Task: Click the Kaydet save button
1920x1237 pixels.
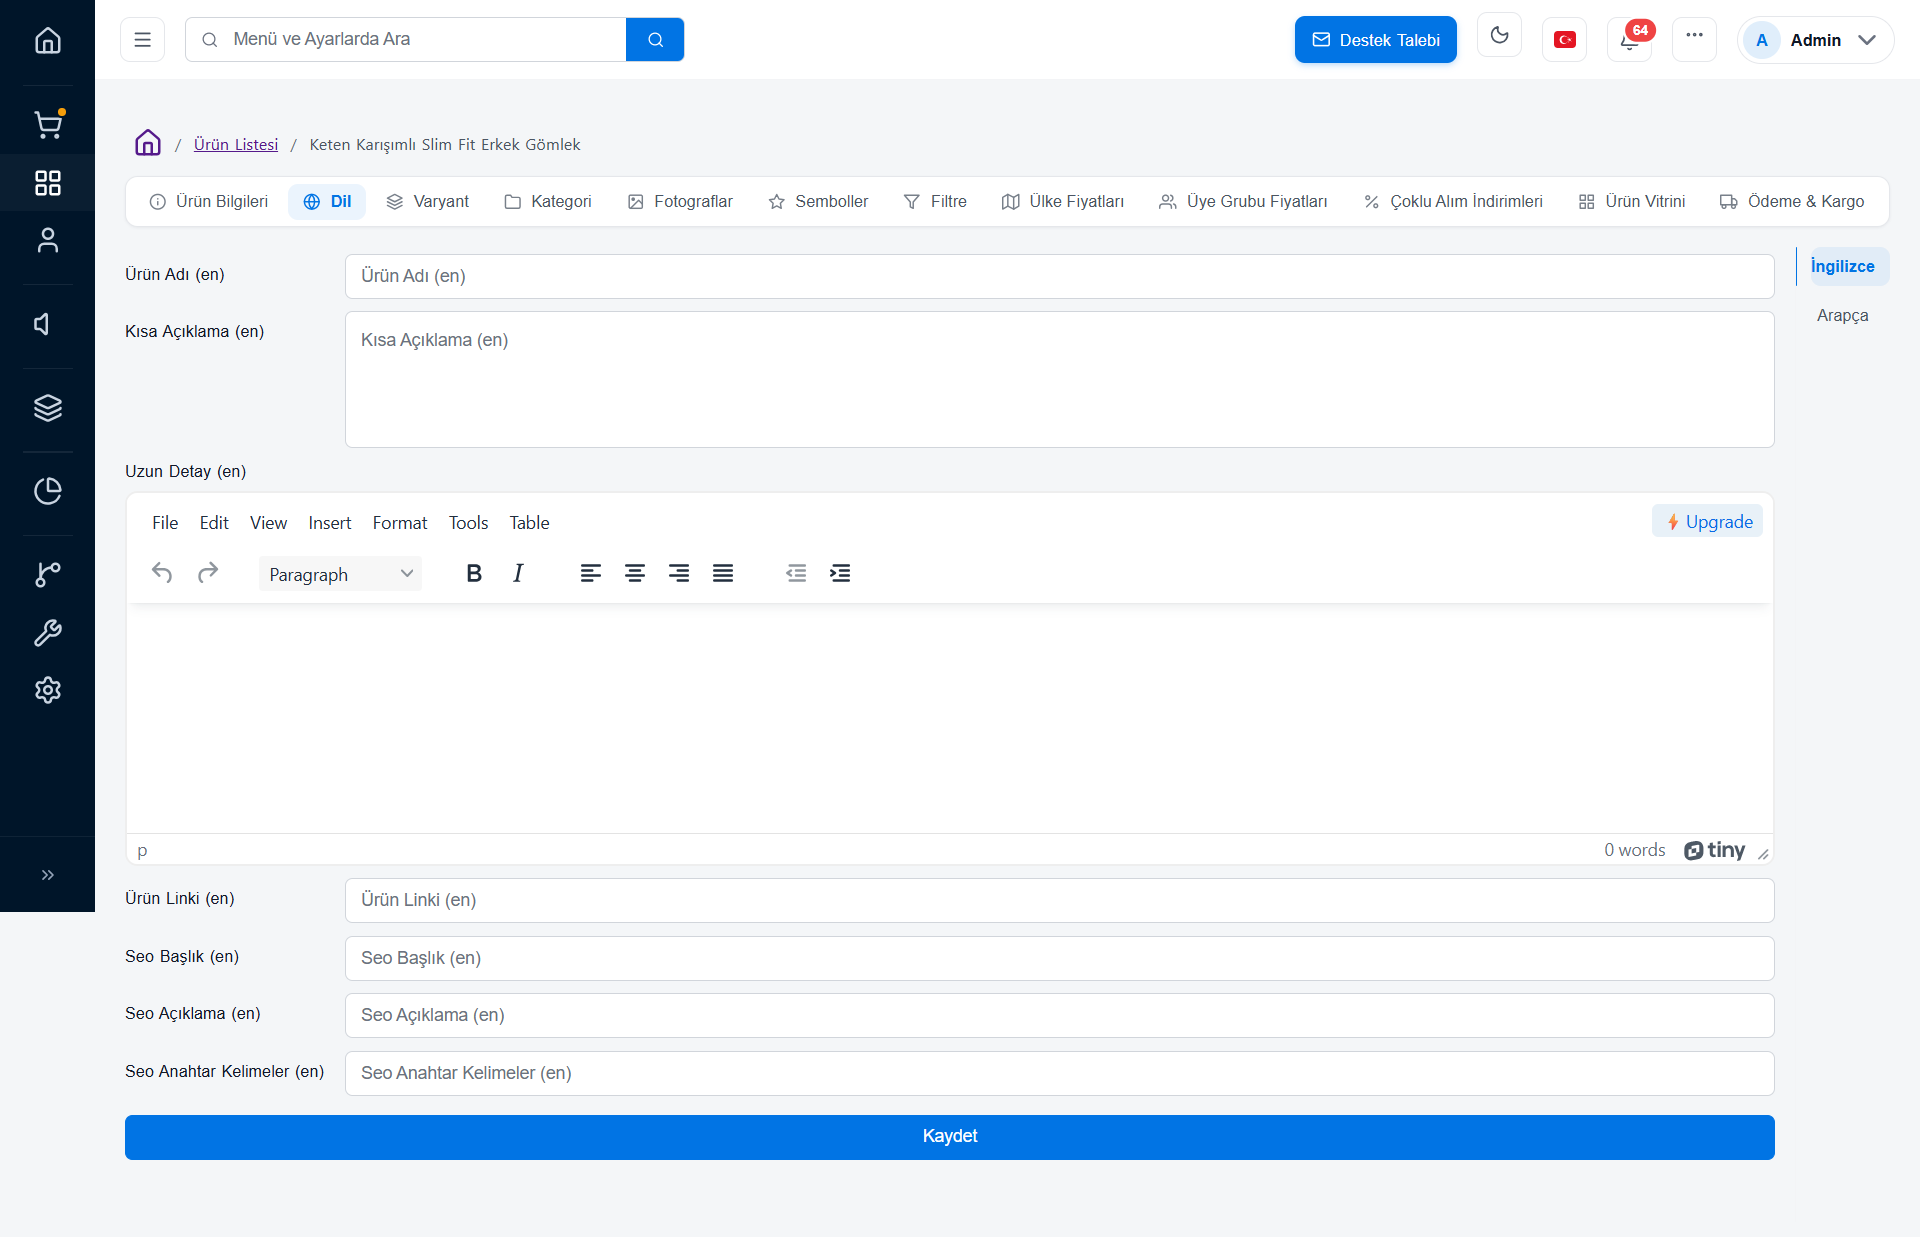Action: tap(950, 1137)
